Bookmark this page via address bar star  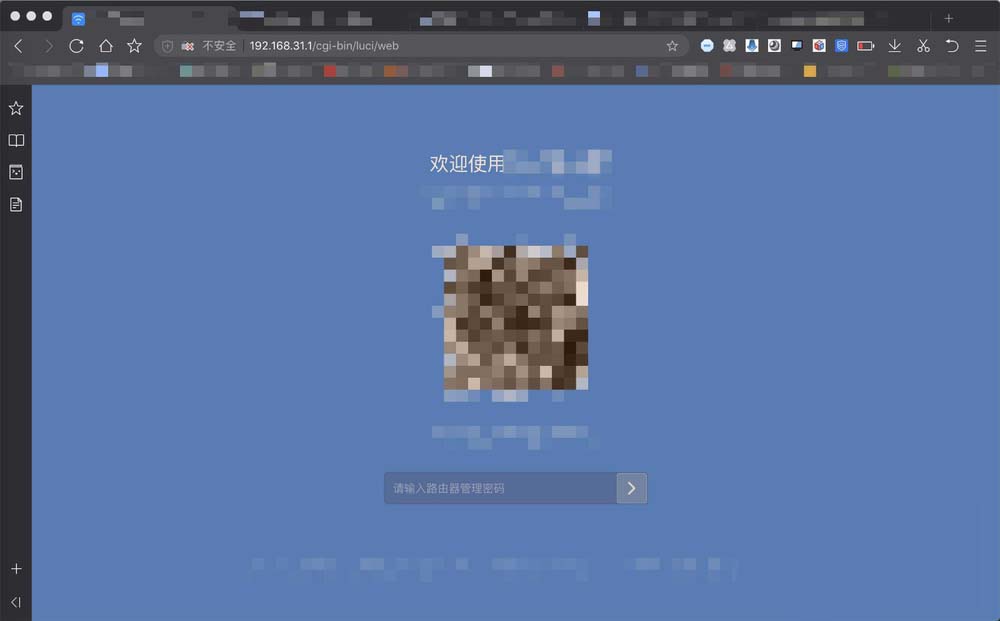672,46
